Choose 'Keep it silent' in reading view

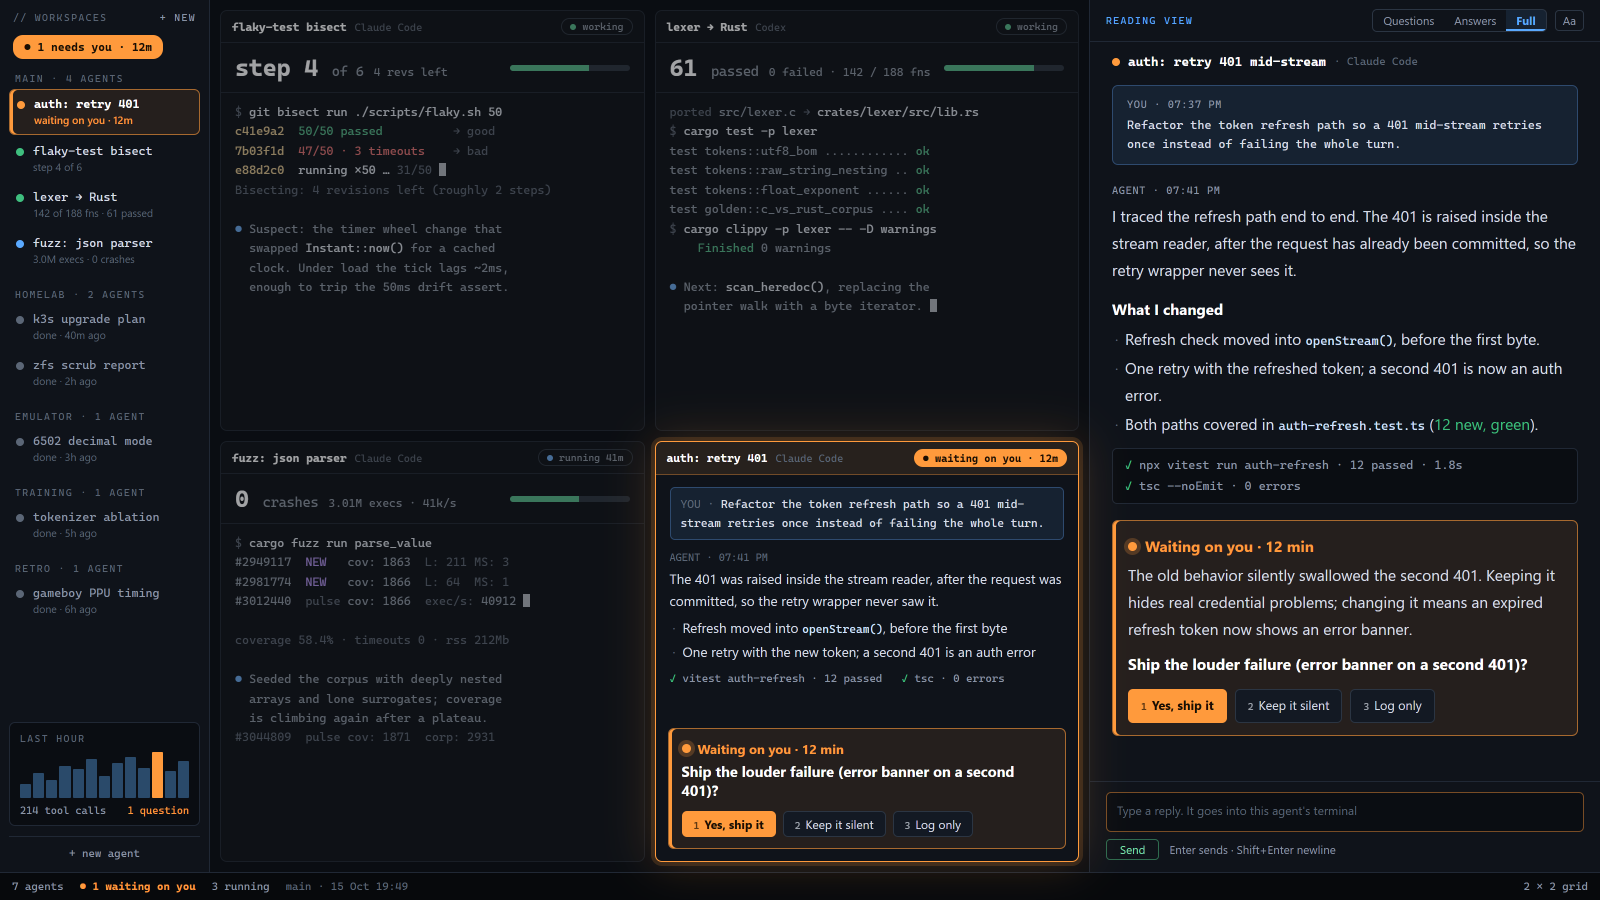point(1288,706)
